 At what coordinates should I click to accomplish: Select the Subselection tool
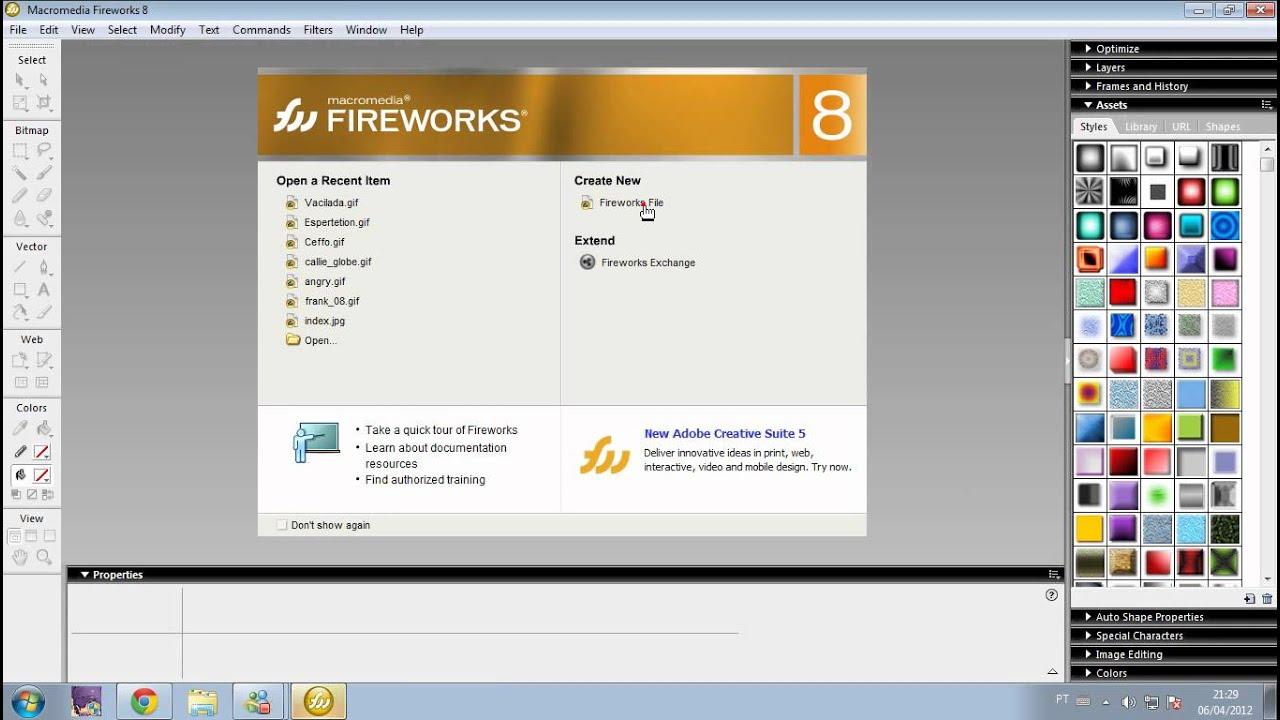(43, 80)
